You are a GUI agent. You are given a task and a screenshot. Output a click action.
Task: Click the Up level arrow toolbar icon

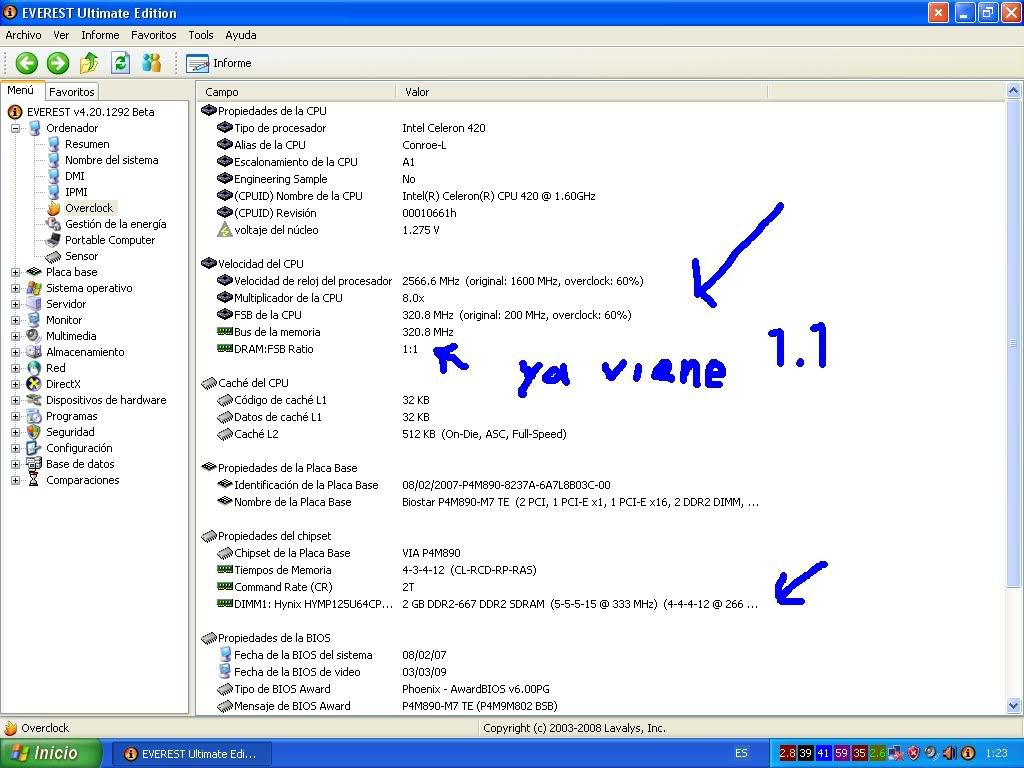pyautogui.click(x=89, y=63)
